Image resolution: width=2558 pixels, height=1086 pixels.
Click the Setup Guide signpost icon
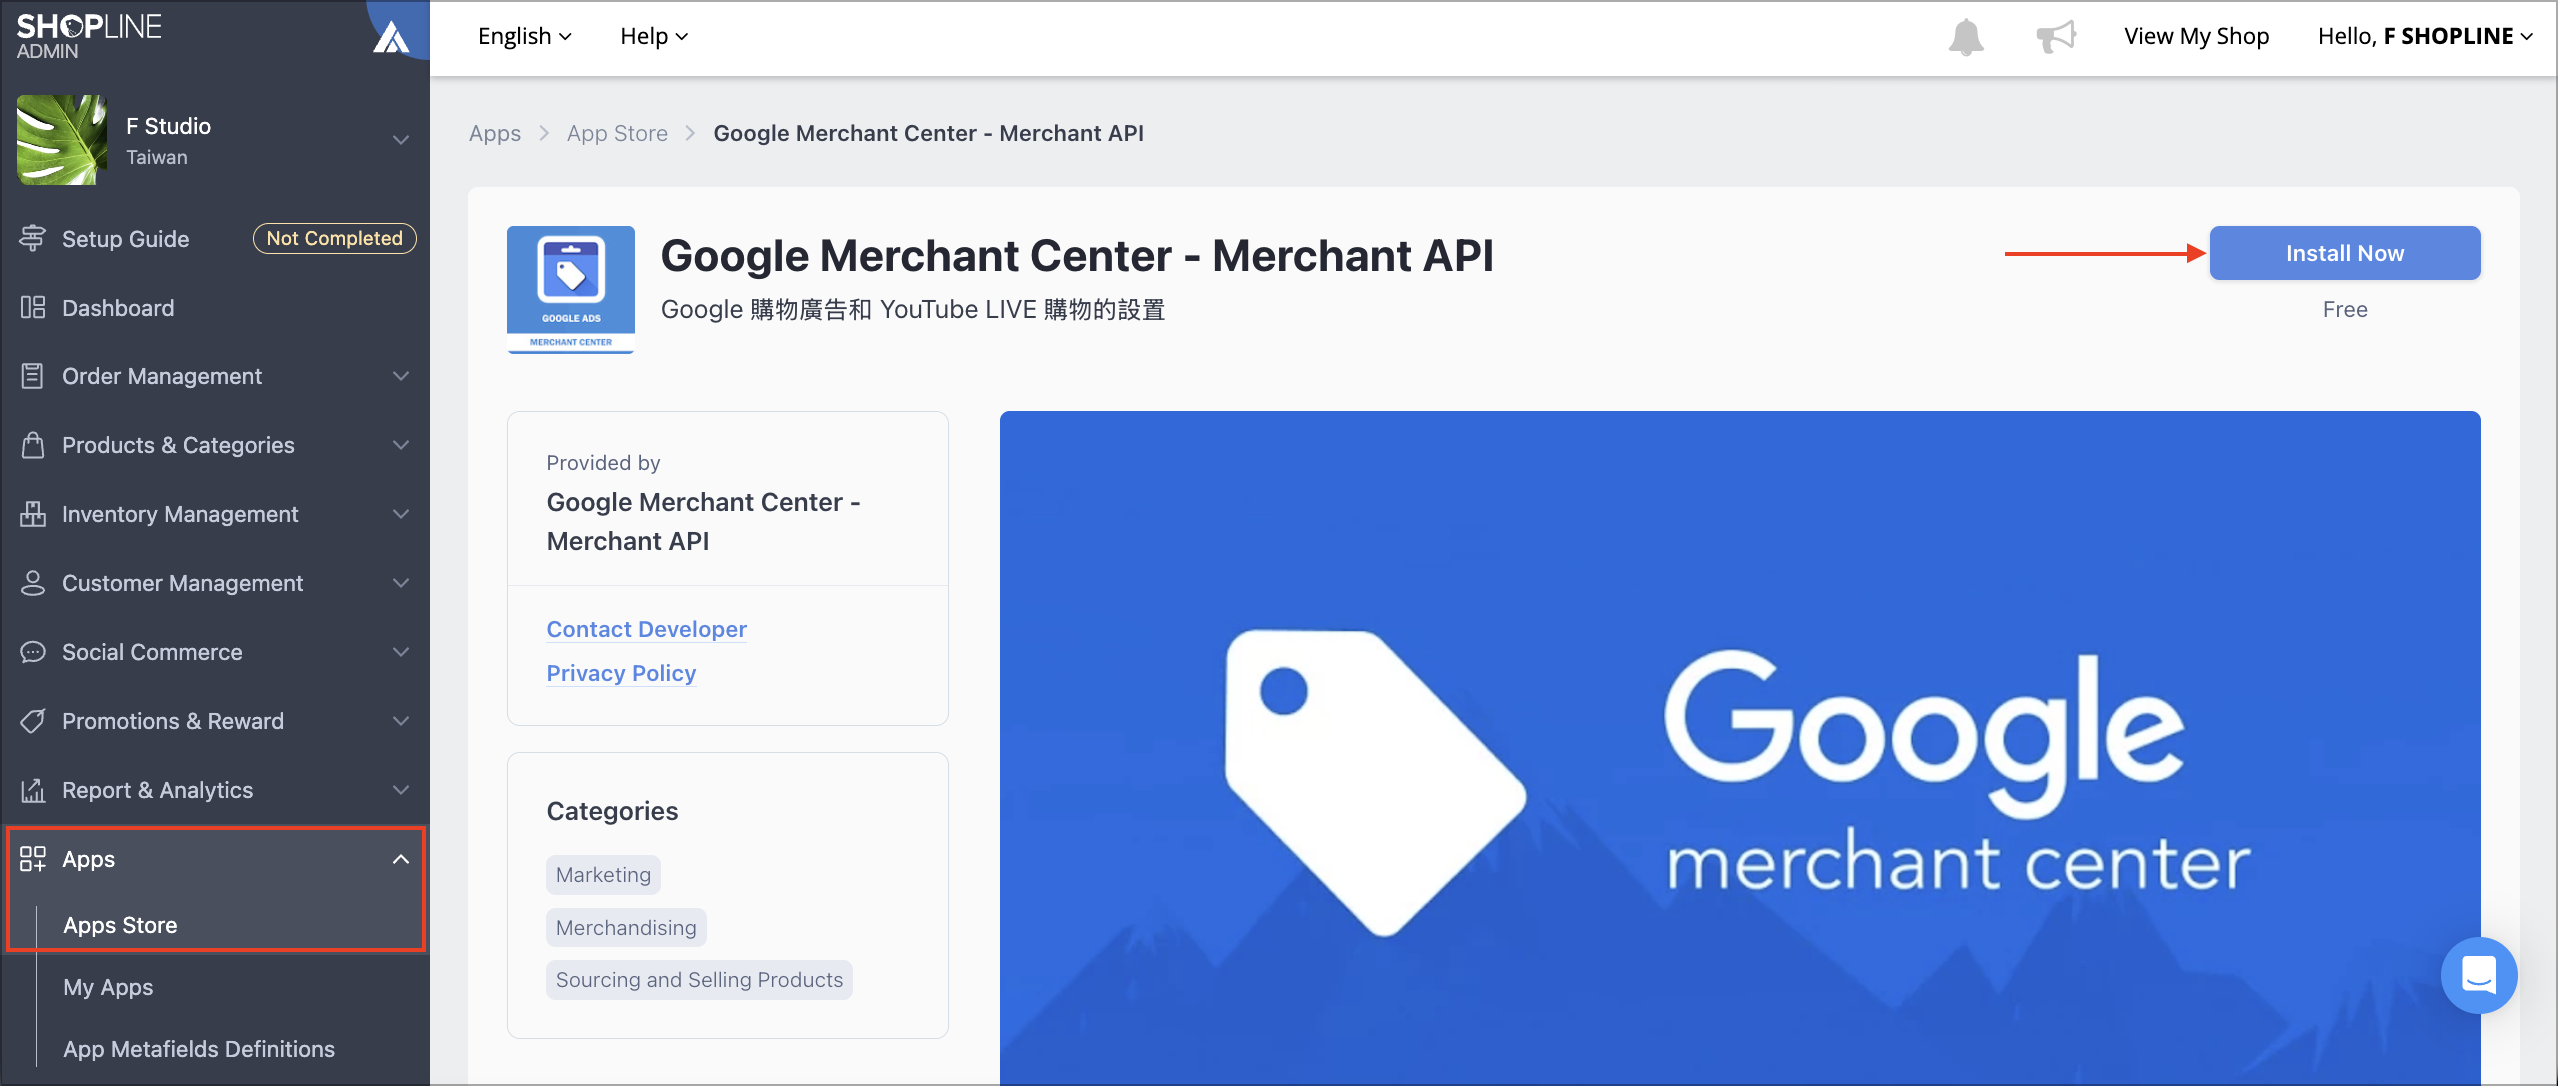(32, 238)
